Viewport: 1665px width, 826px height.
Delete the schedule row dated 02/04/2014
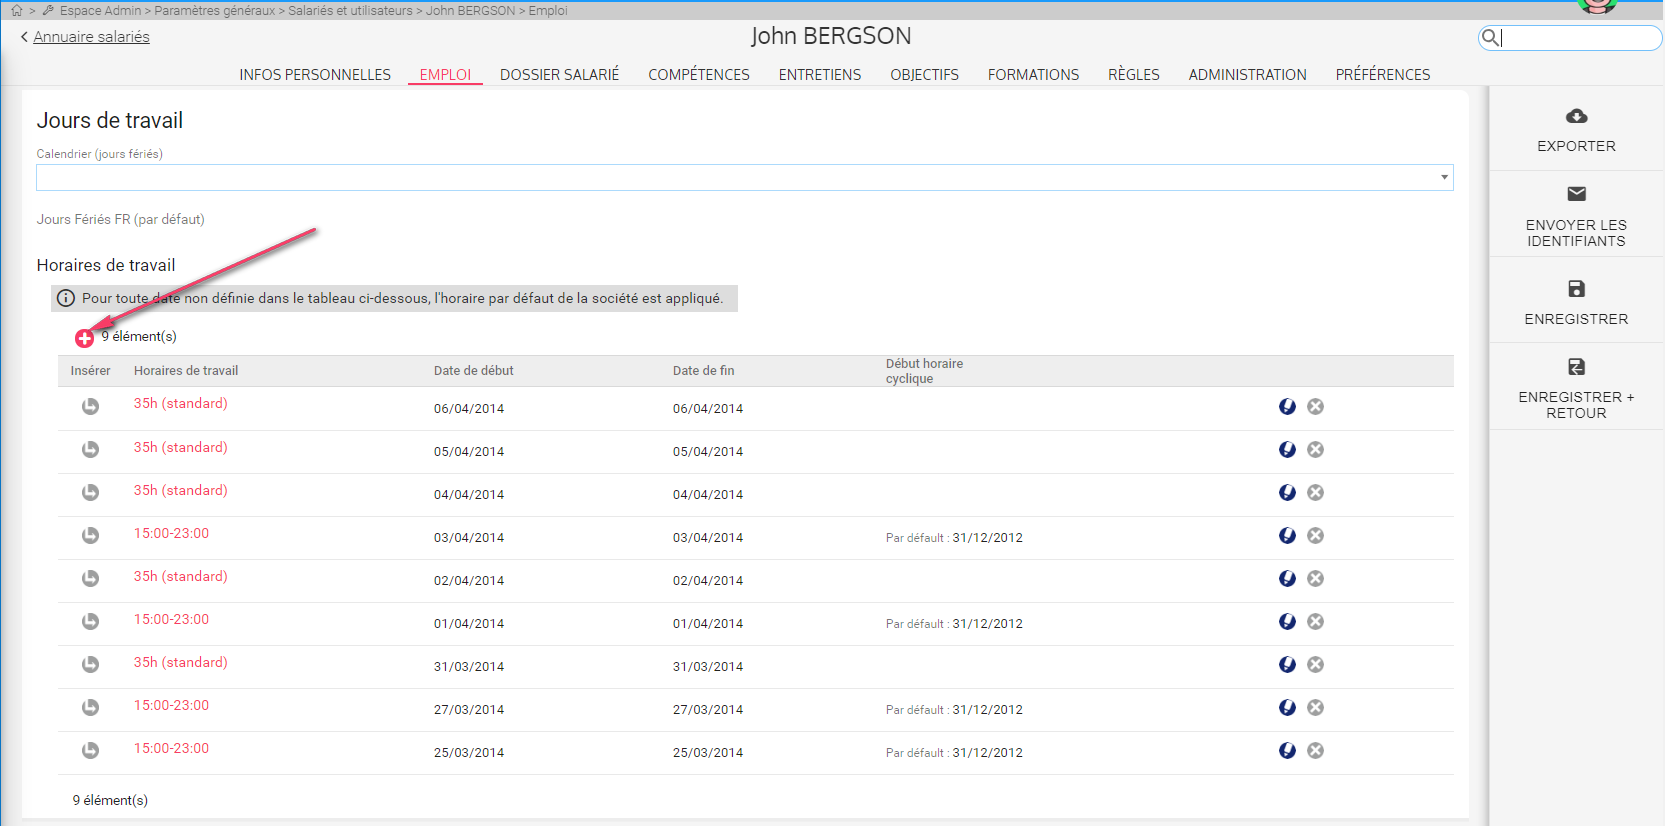click(x=1316, y=578)
